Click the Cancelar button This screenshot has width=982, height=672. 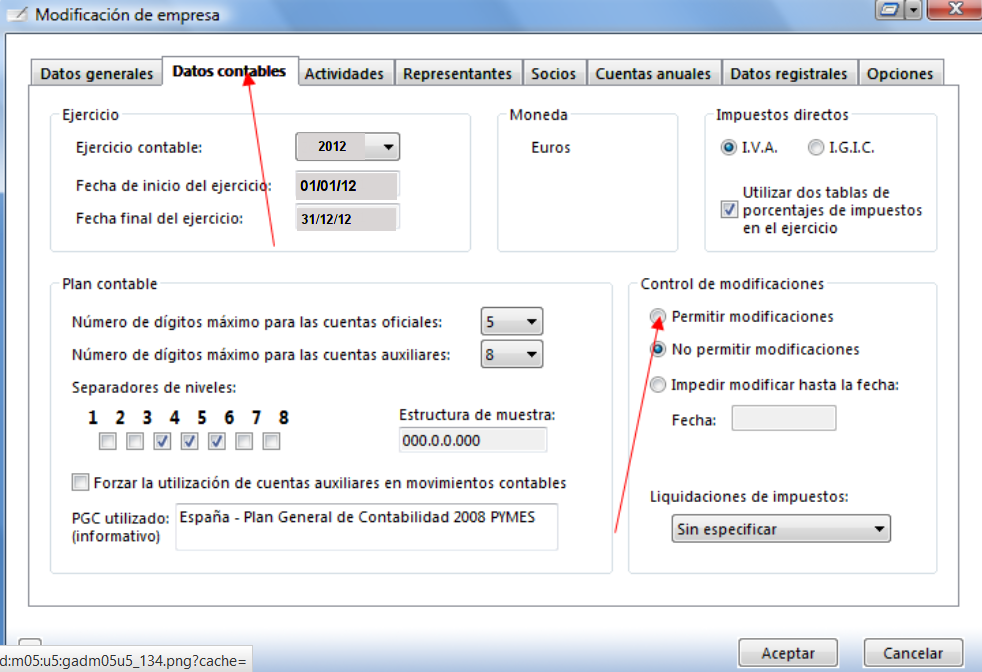pyautogui.click(x=912, y=653)
